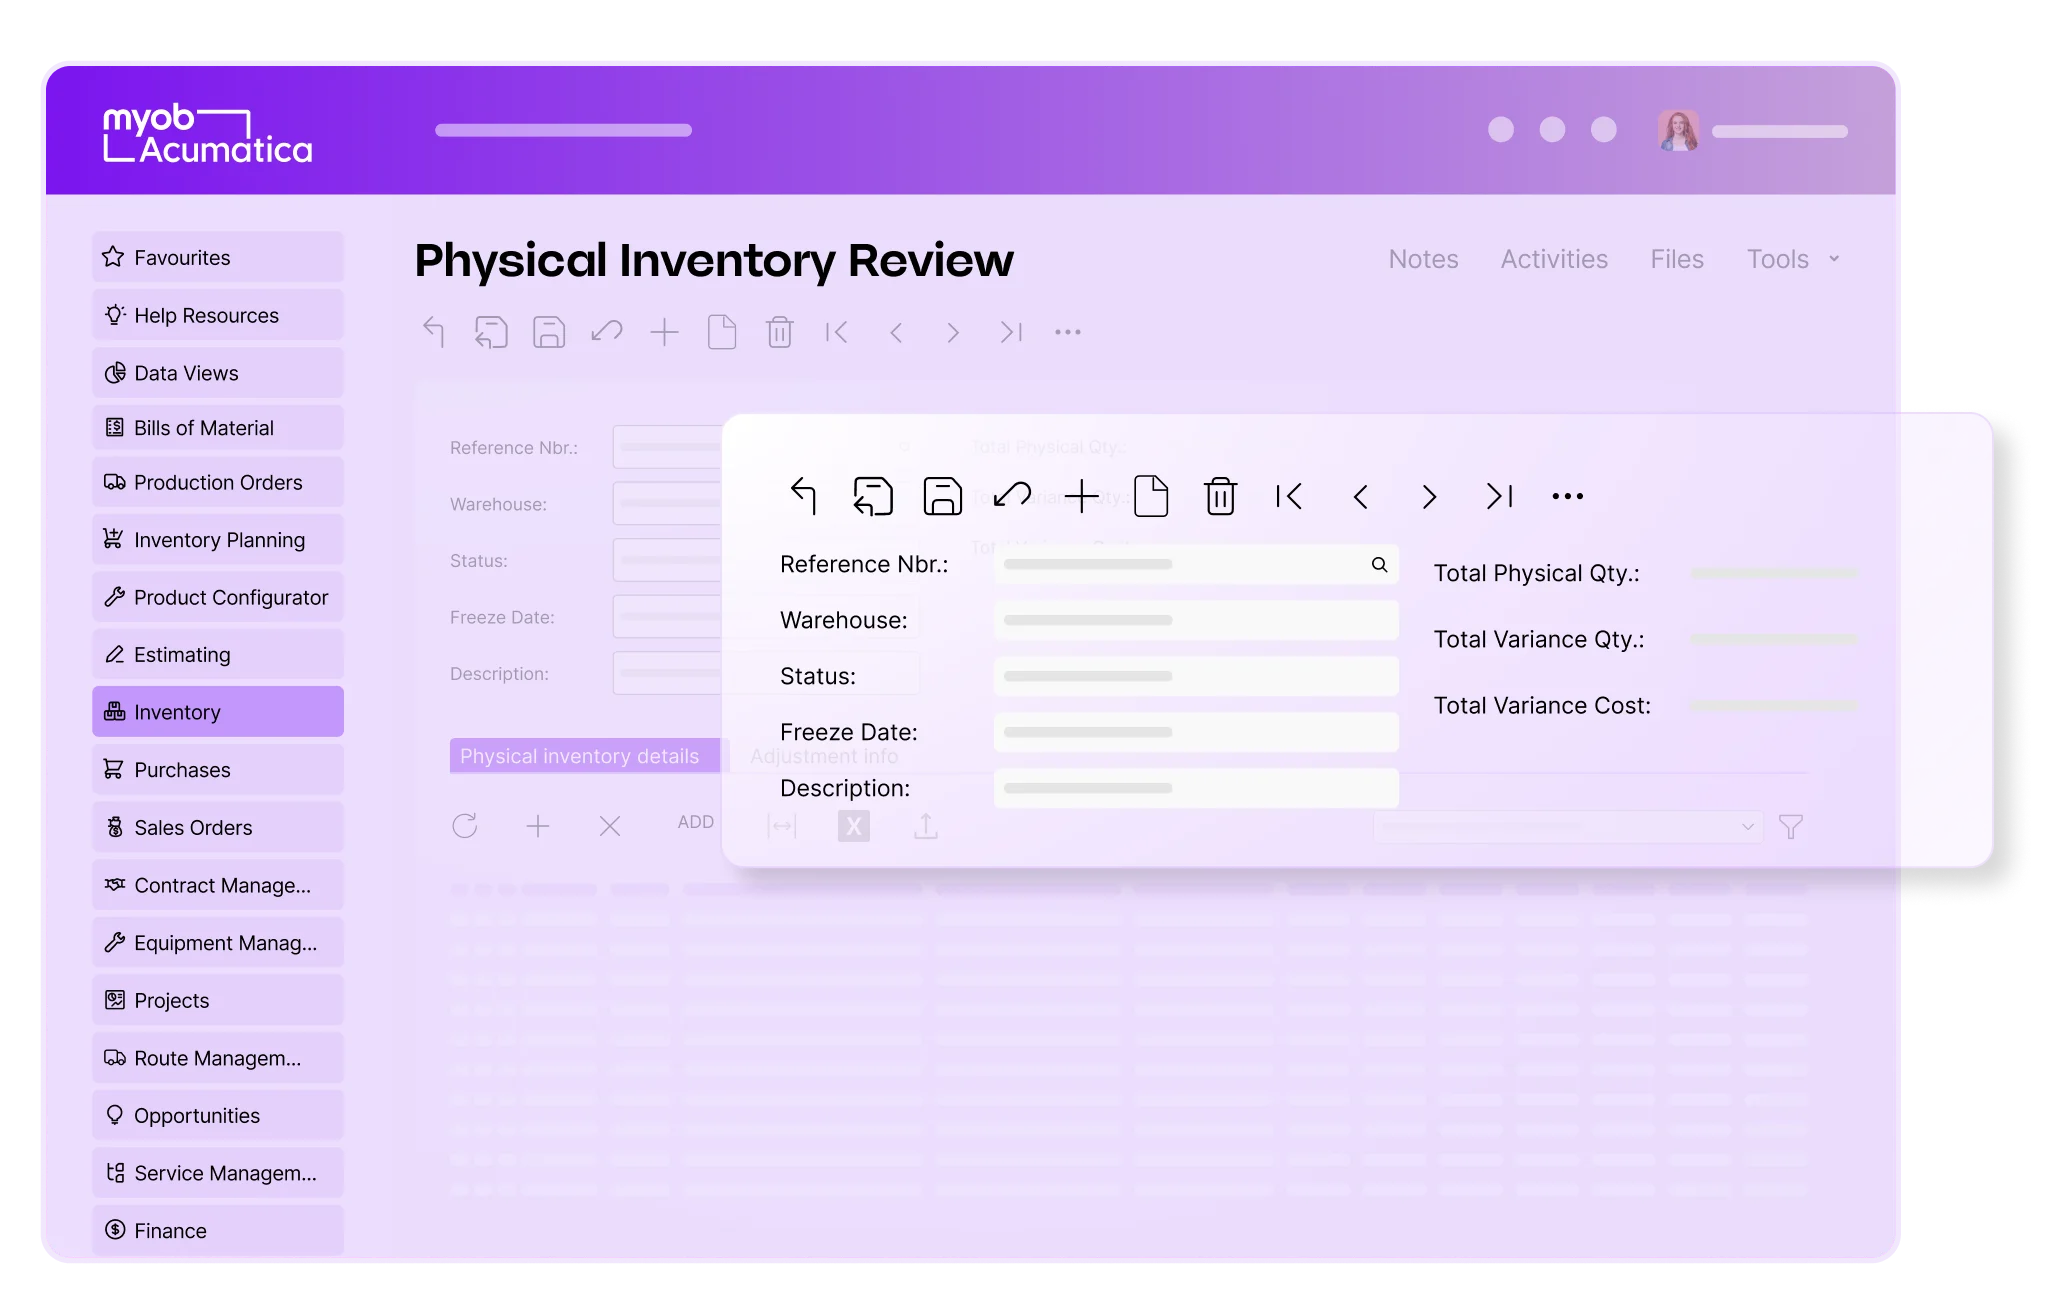
Task: Click the header search bar
Action: [563, 130]
